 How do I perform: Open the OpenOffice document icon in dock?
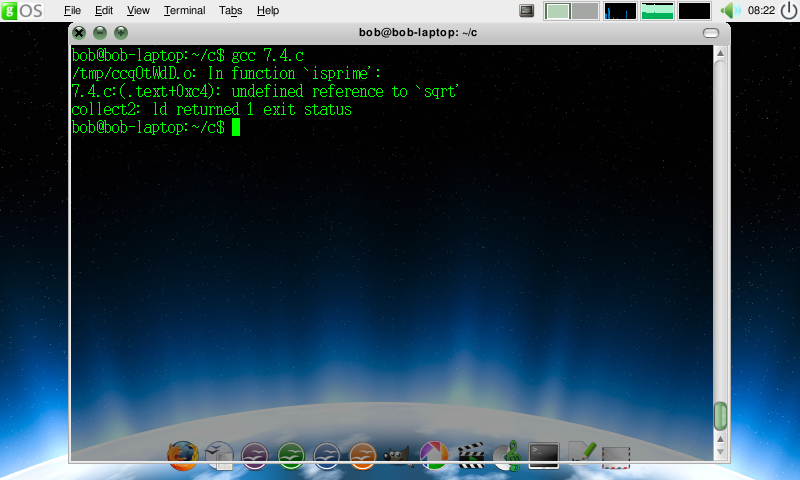click(x=219, y=456)
